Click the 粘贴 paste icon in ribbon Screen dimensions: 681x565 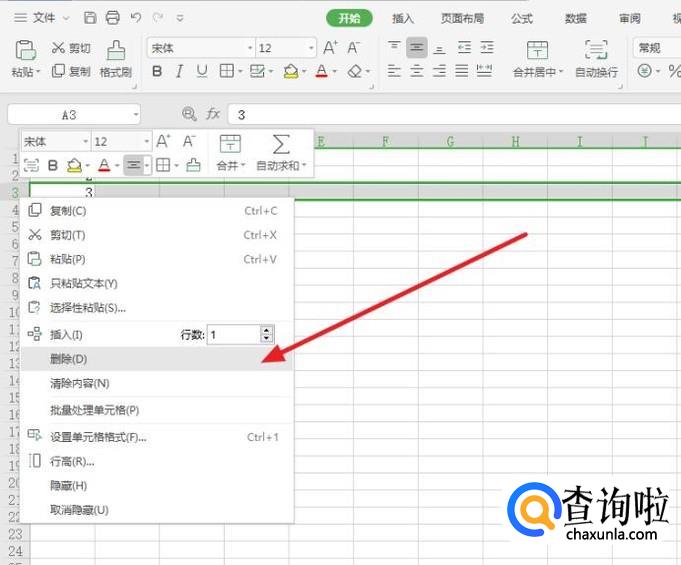25,50
